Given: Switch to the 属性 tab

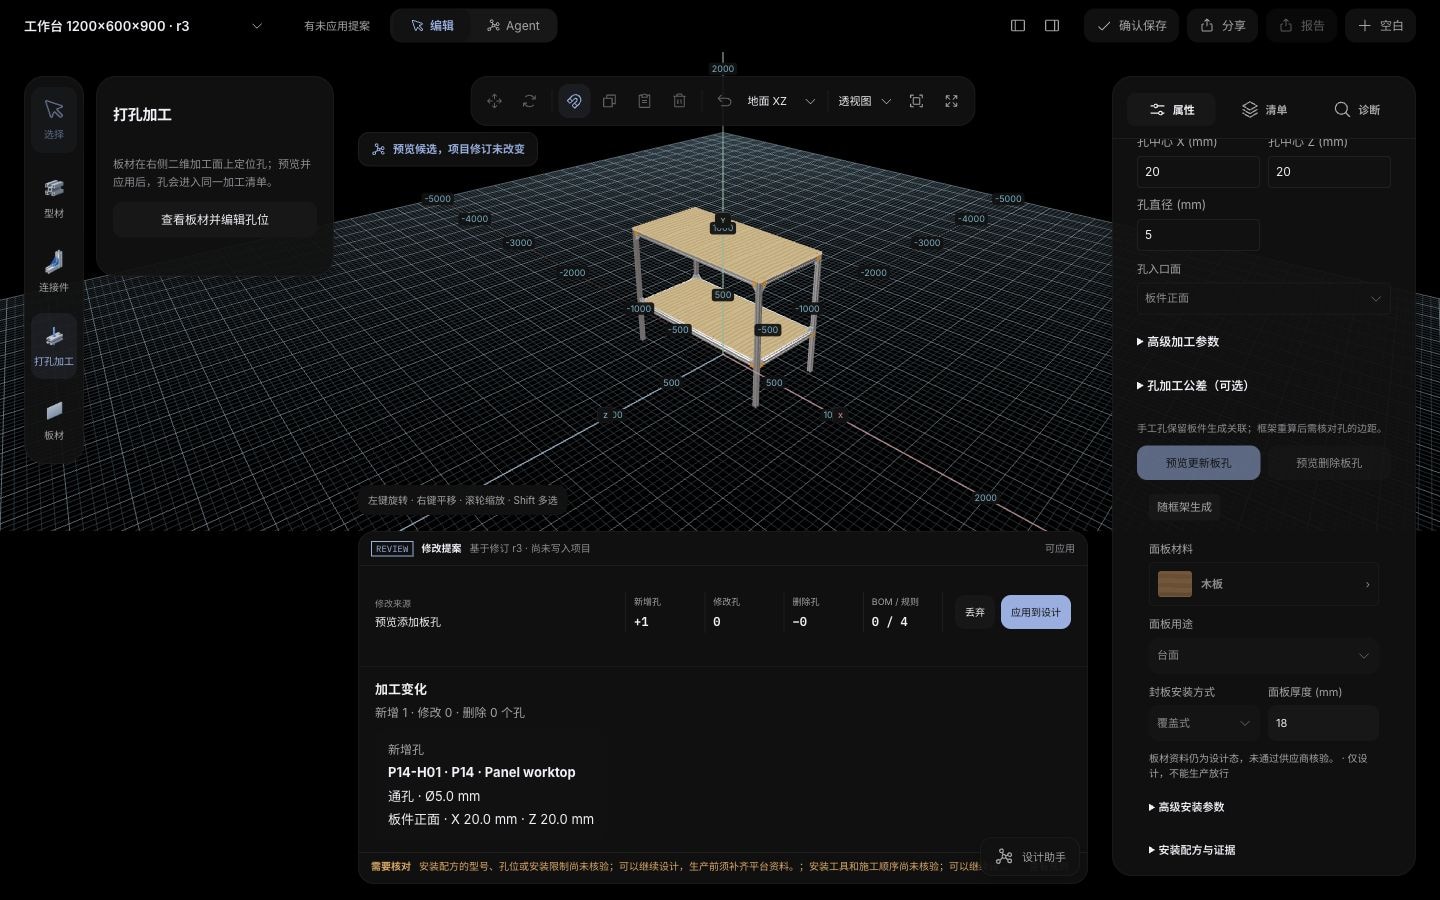Looking at the screenshot, I should [1171, 110].
